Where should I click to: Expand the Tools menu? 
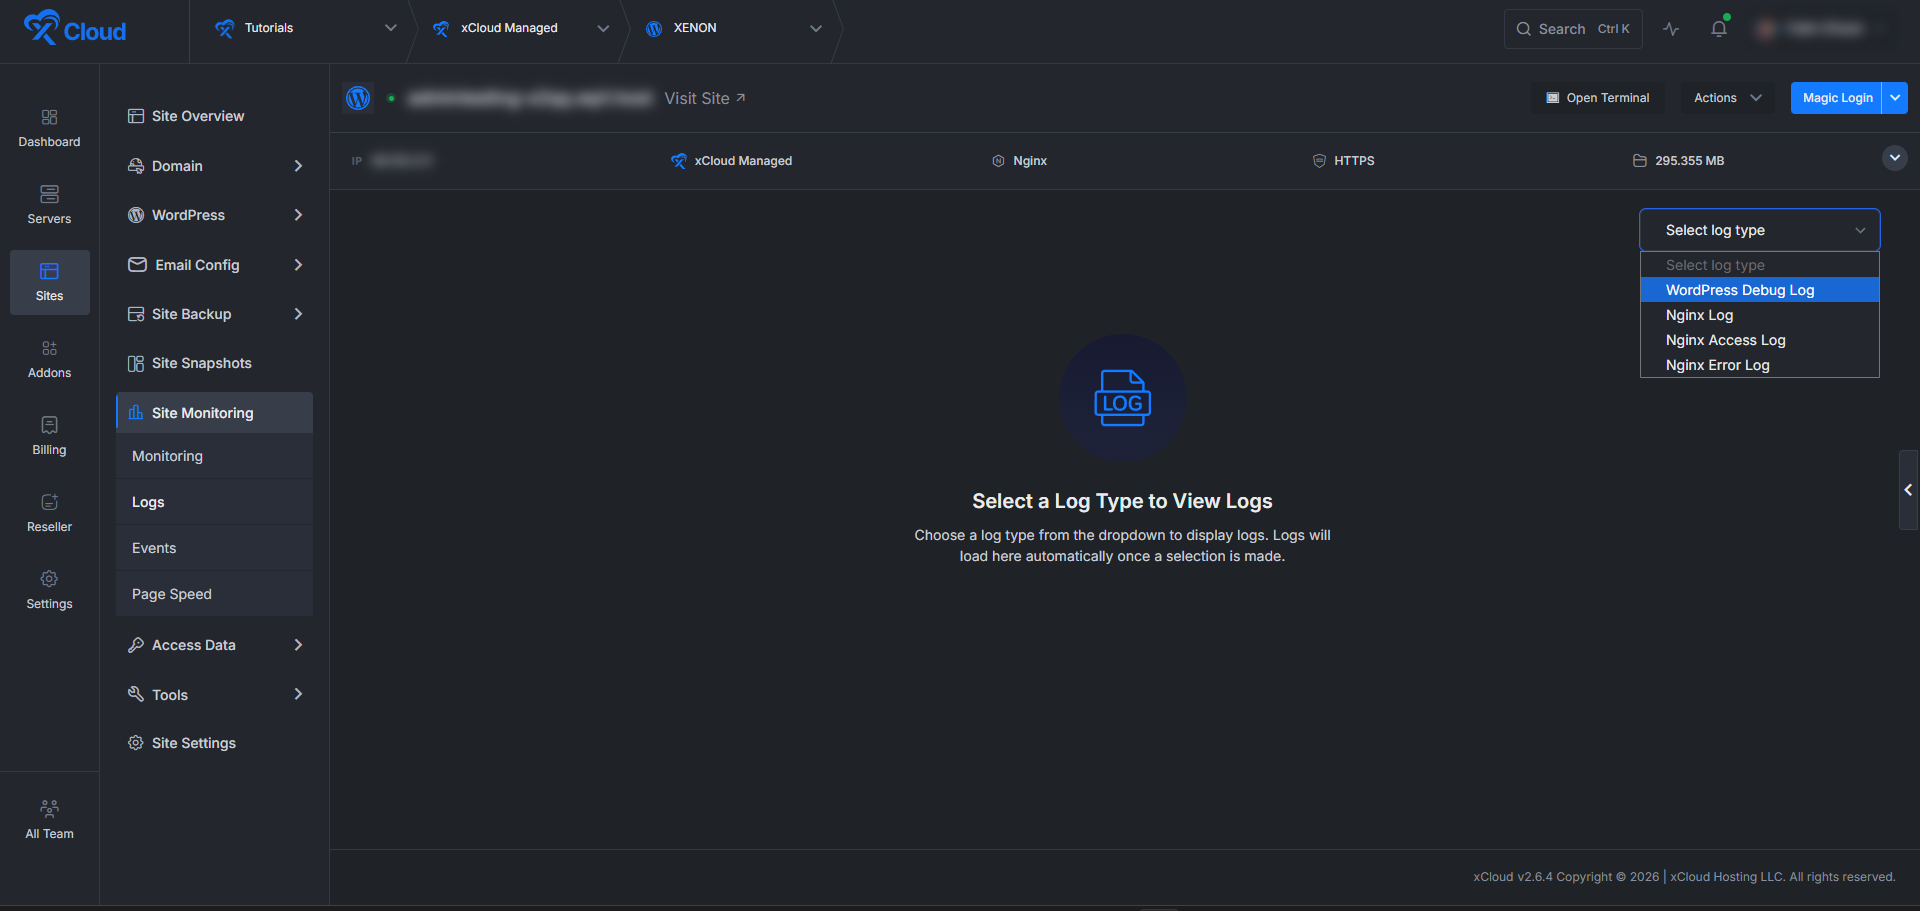point(214,694)
